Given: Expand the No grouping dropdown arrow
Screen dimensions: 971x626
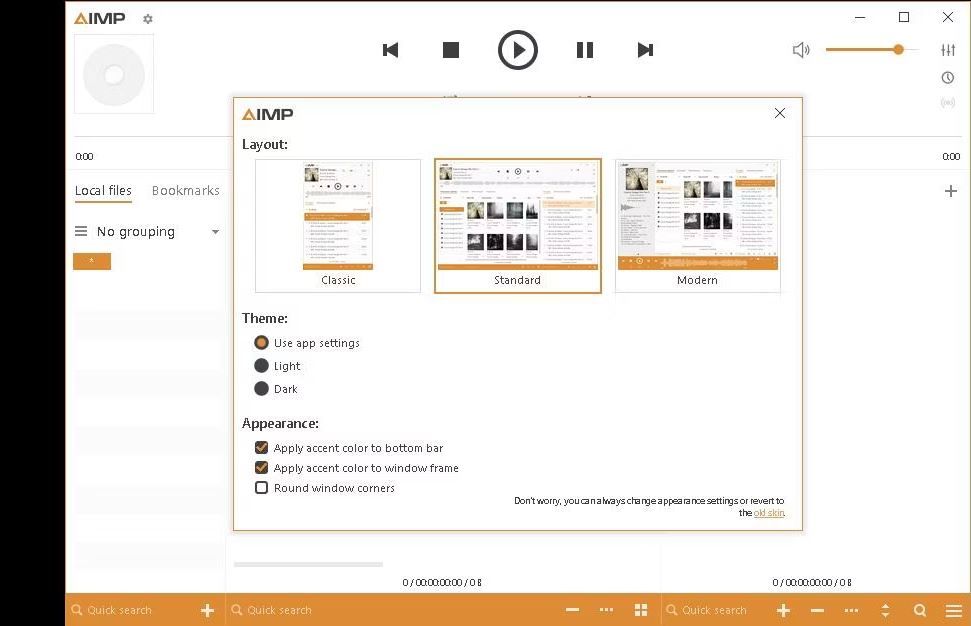Looking at the screenshot, I should (216, 232).
